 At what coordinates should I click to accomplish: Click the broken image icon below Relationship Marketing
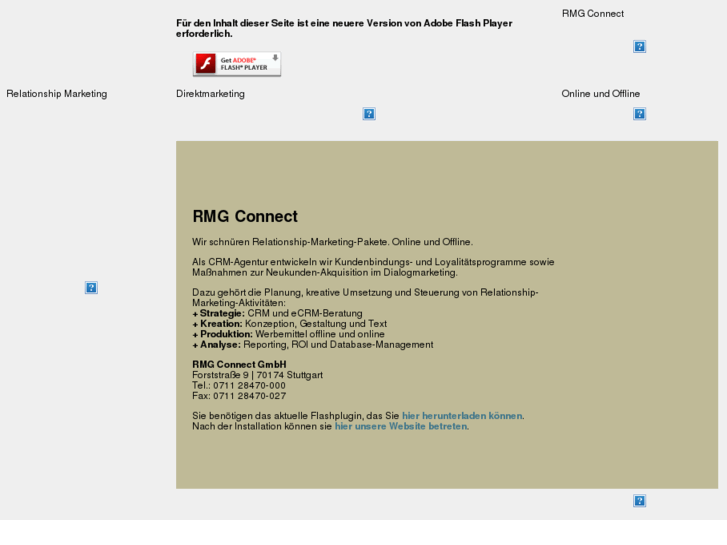pos(91,288)
